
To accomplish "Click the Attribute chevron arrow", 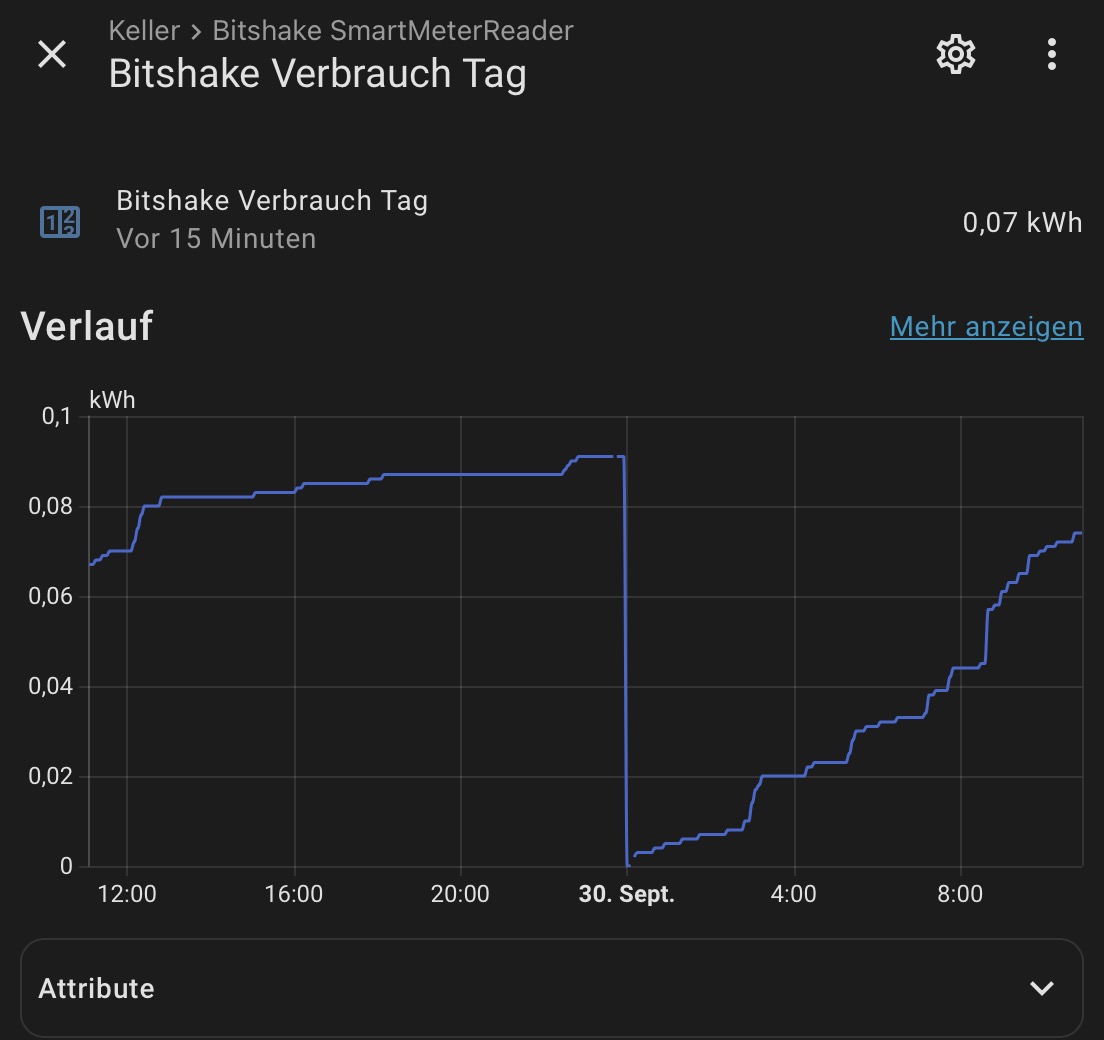I will [1042, 988].
